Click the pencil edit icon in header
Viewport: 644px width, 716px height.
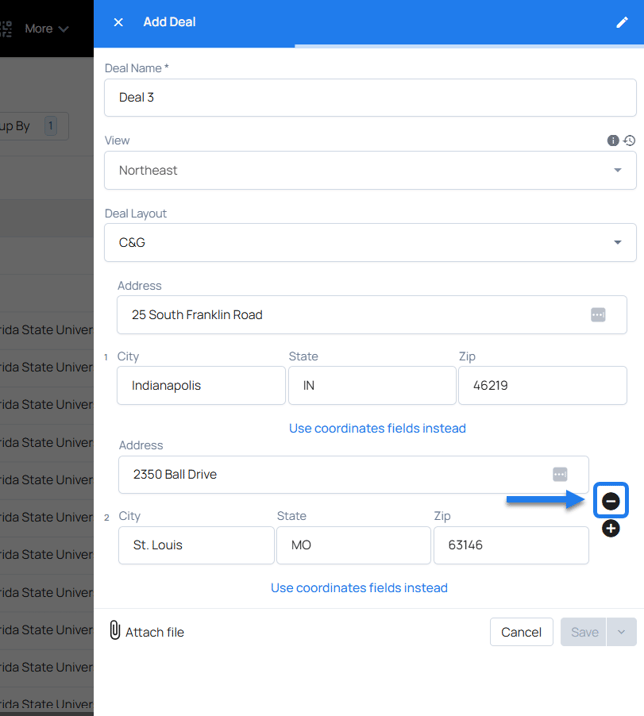(x=622, y=22)
